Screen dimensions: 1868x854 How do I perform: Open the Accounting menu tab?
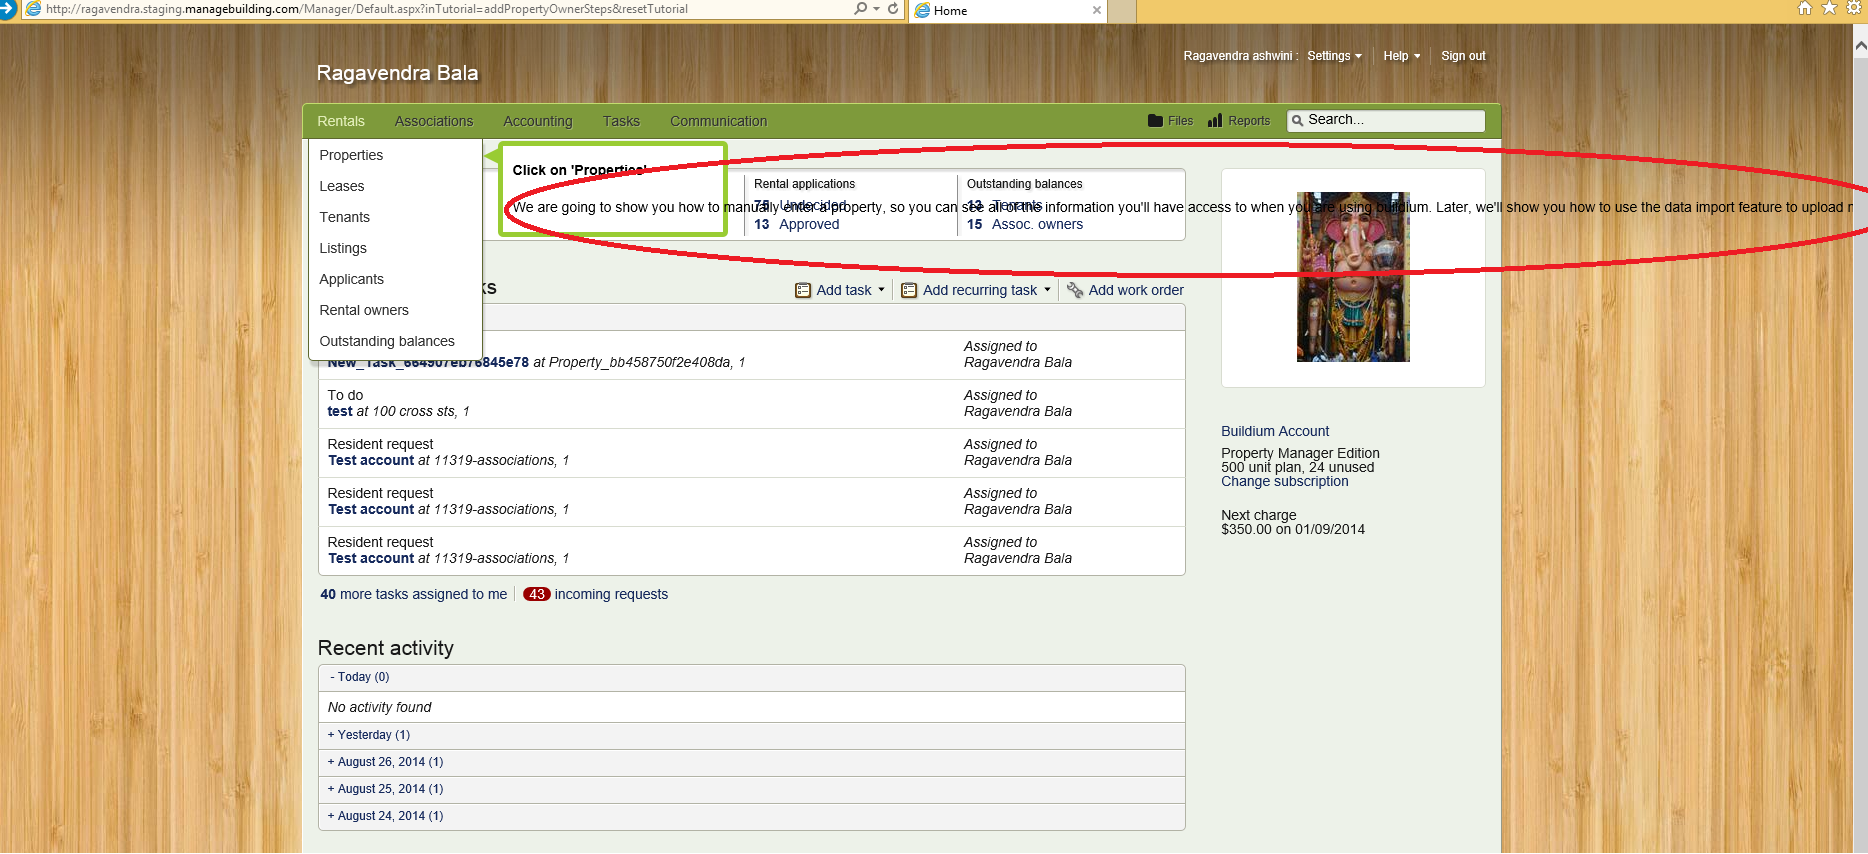point(537,121)
